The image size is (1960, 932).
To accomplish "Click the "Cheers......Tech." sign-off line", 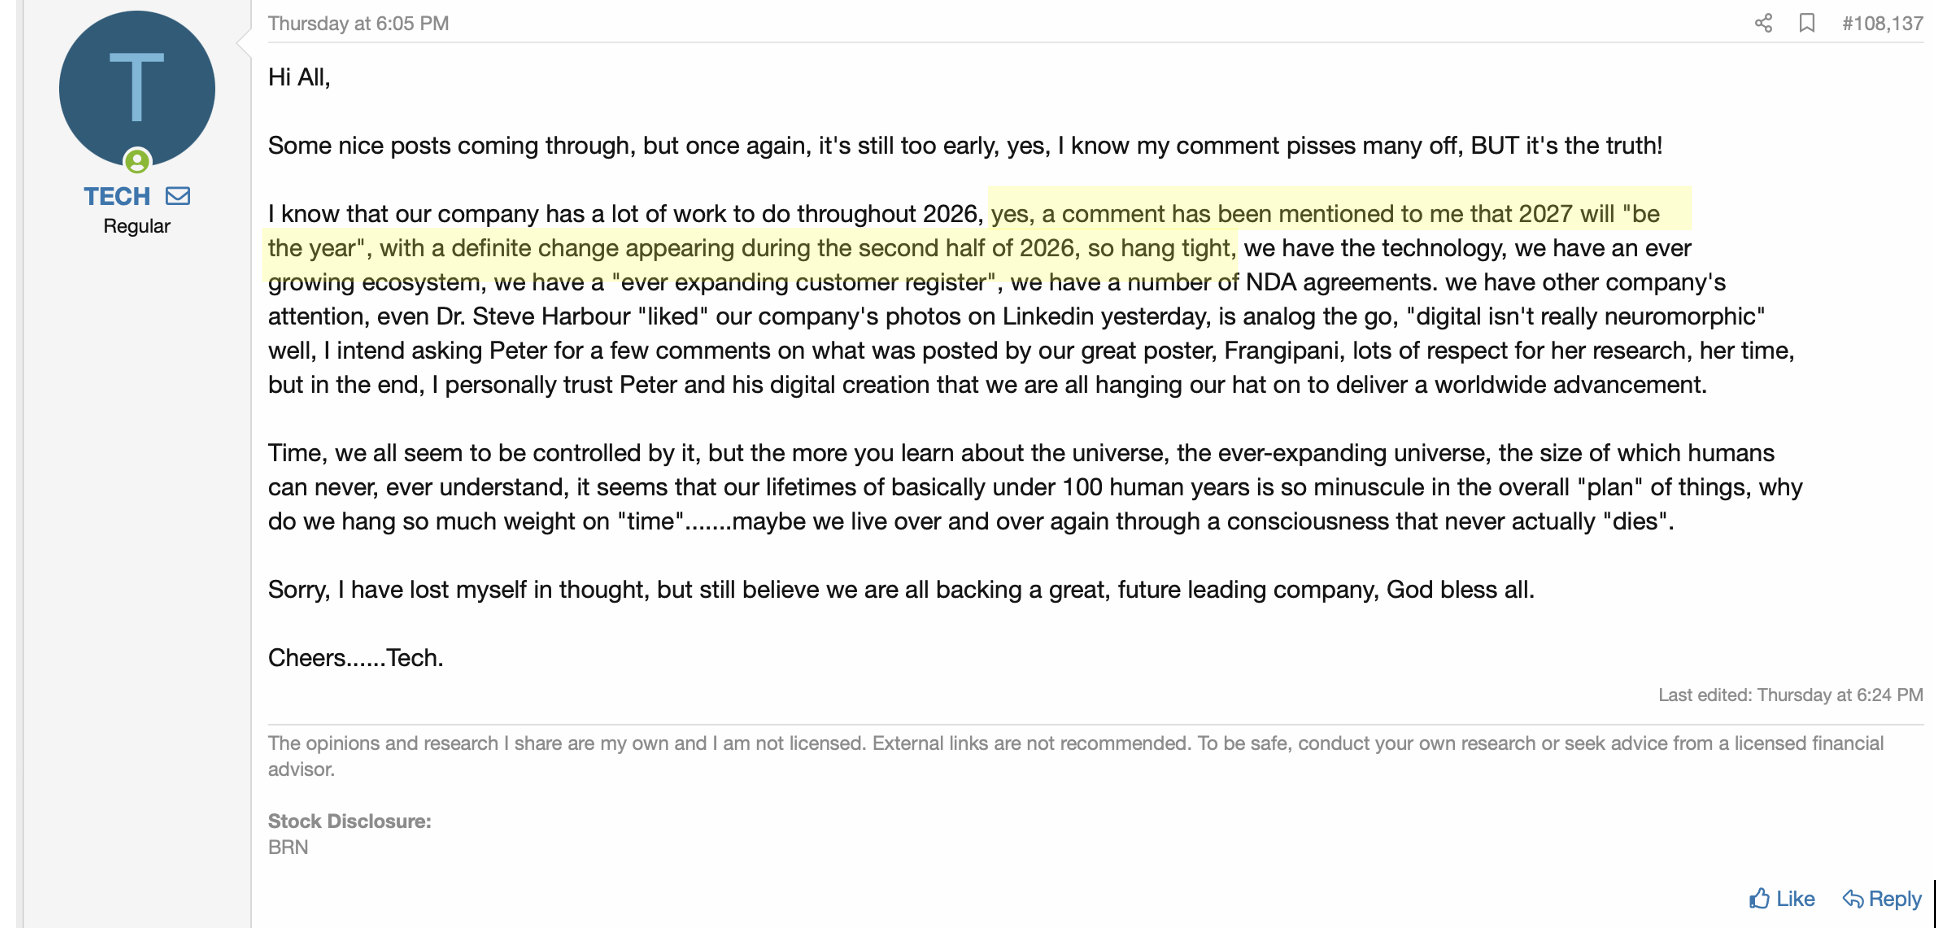I will tap(355, 658).
